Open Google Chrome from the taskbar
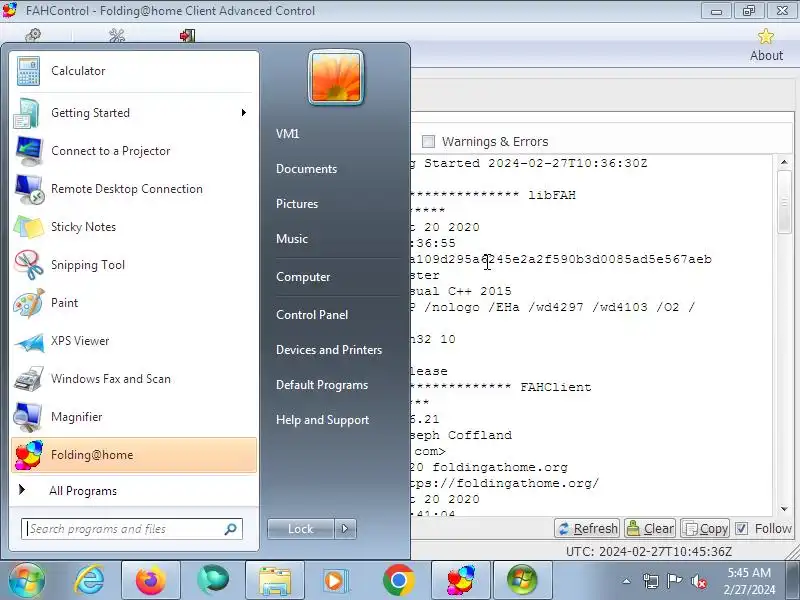The image size is (800, 600). (x=399, y=580)
